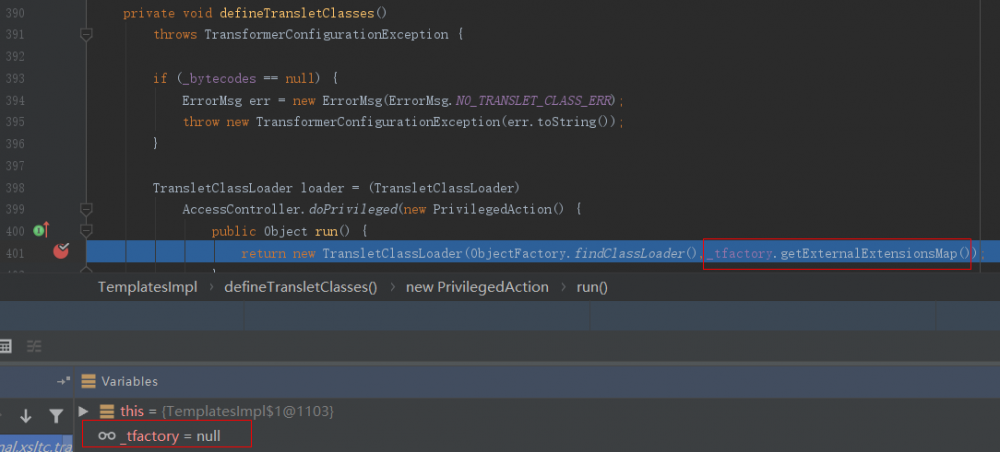Click the object icon beside 'this'

pyautogui.click(x=107, y=411)
